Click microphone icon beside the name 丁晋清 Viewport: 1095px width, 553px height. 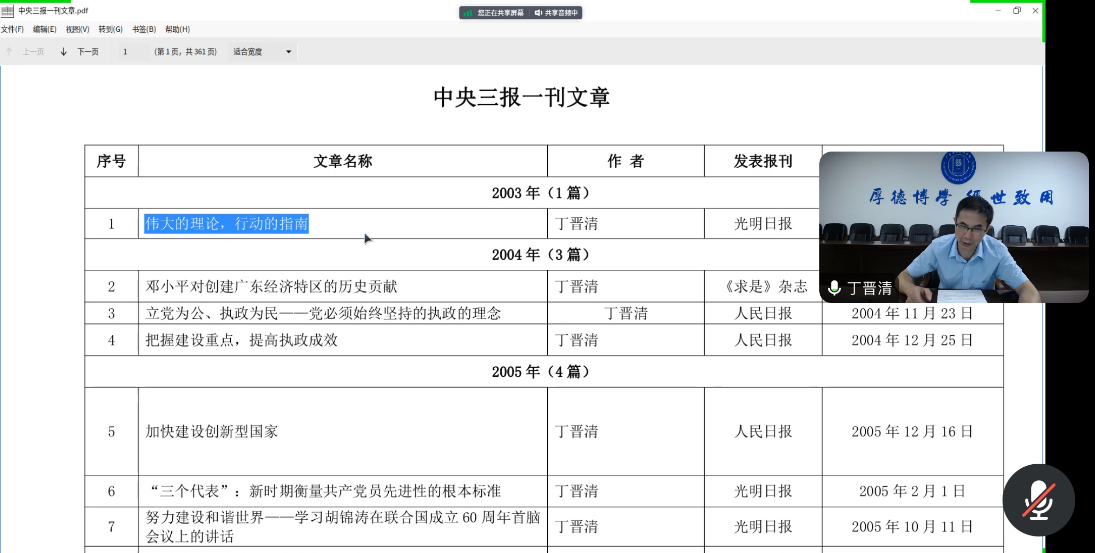[x=834, y=288]
